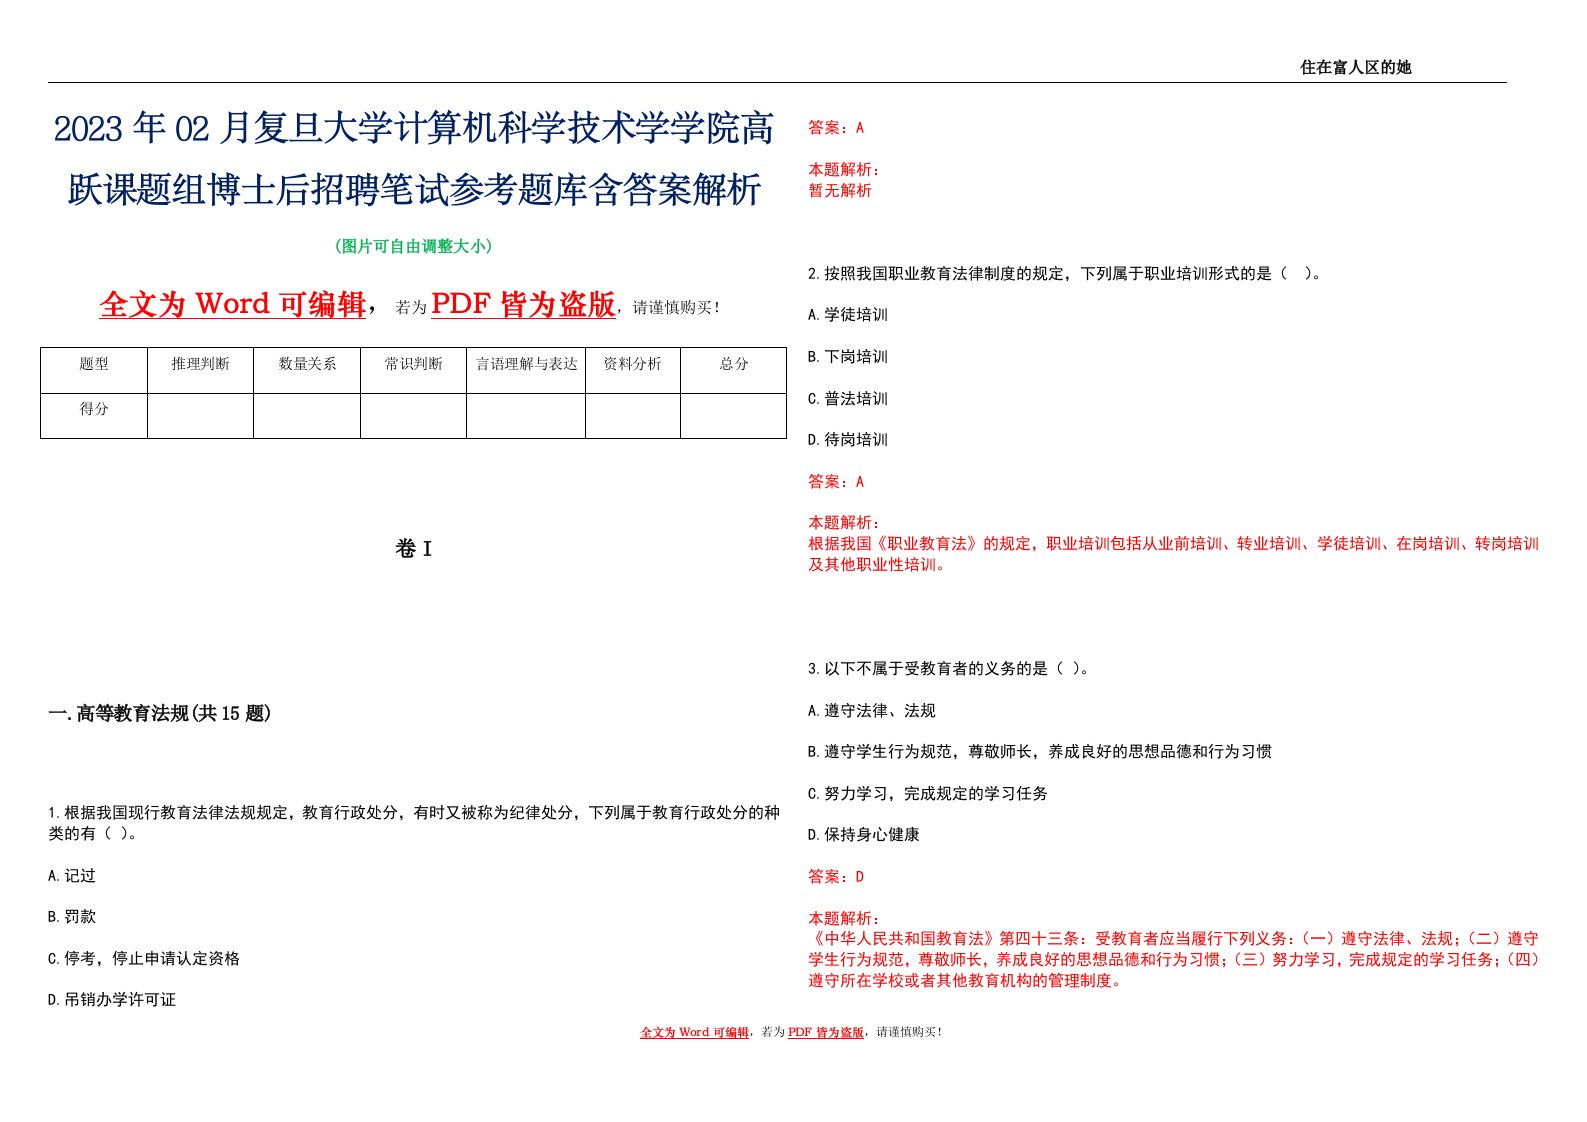Click '答案：D' for question 3
Screen dimensions: 1587x1122
(836, 876)
